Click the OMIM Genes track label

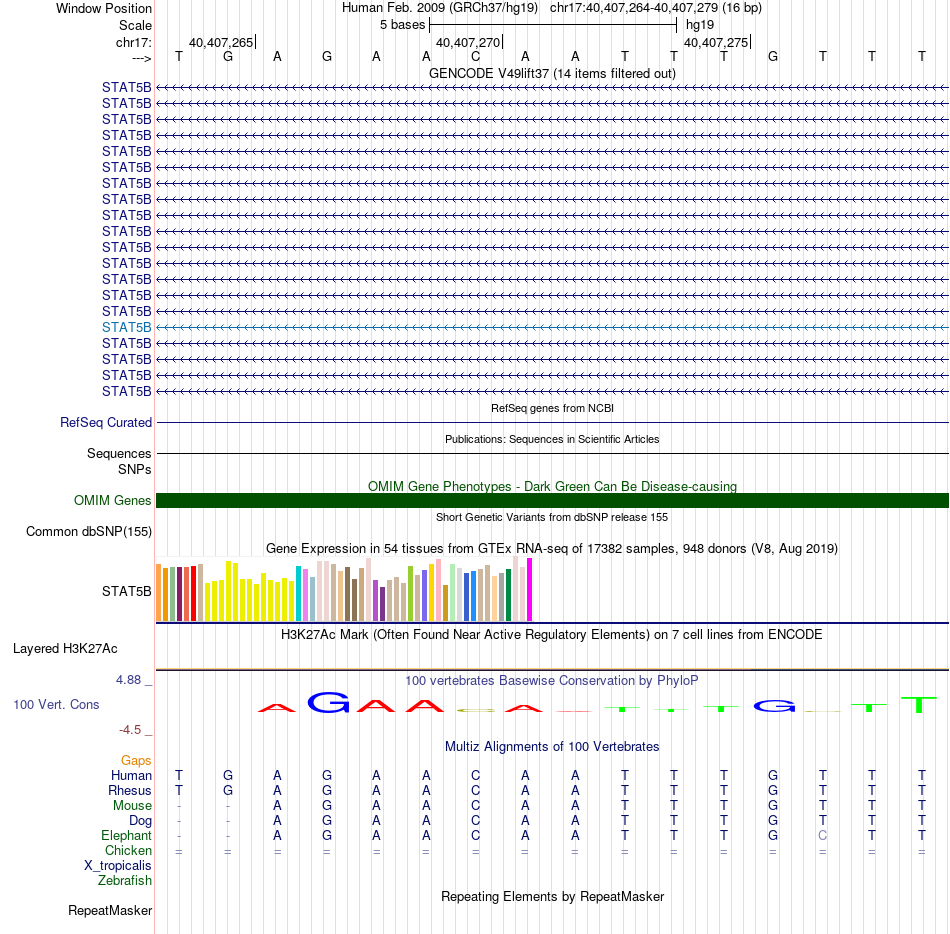click(x=112, y=500)
